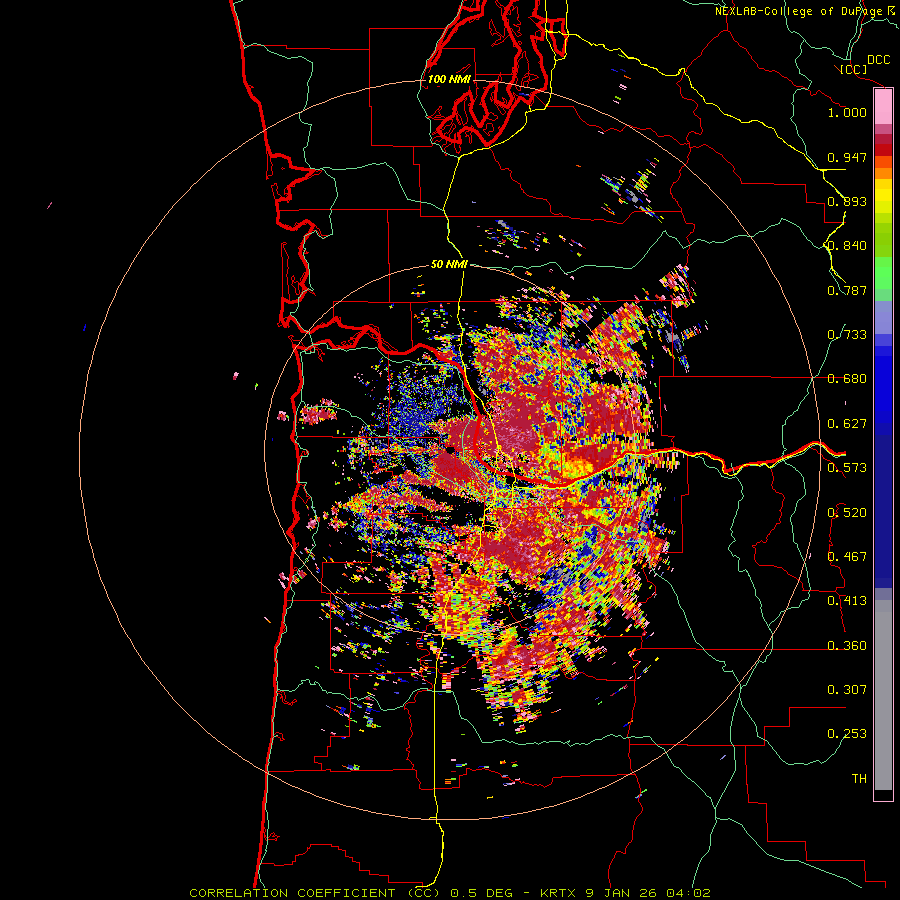Click the 0.840 legend value
This screenshot has height=900, width=900.
pyautogui.click(x=847, y=246)
